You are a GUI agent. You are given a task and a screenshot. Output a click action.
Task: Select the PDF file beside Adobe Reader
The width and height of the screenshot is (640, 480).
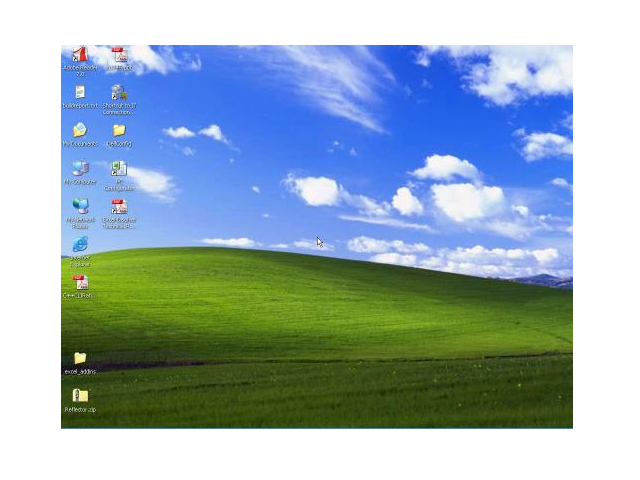click(119, 54)
